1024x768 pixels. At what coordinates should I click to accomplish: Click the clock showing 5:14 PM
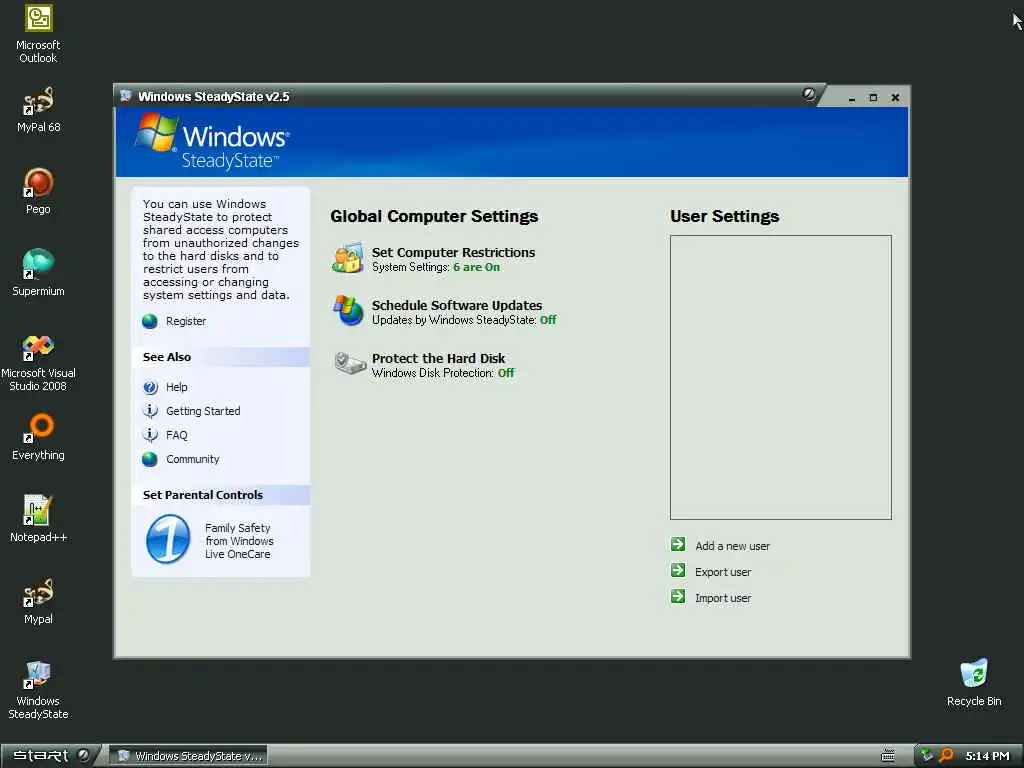(987, 756)
